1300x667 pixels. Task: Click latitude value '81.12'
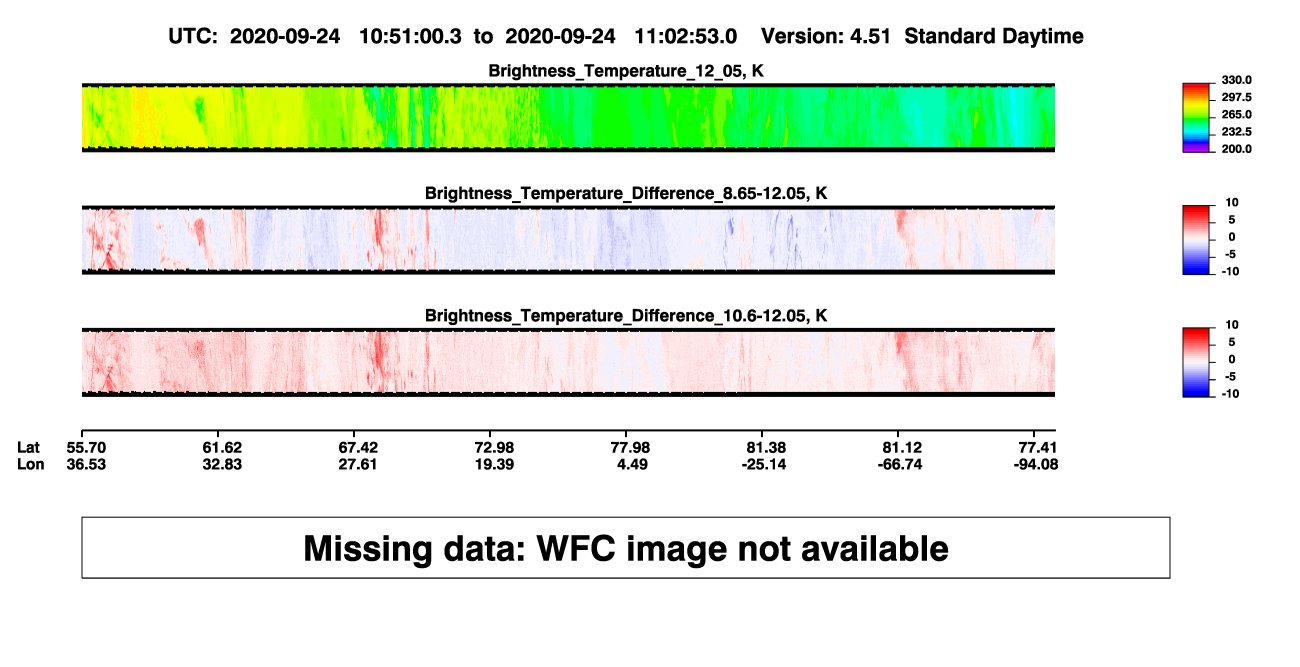[x=900, y=447]
